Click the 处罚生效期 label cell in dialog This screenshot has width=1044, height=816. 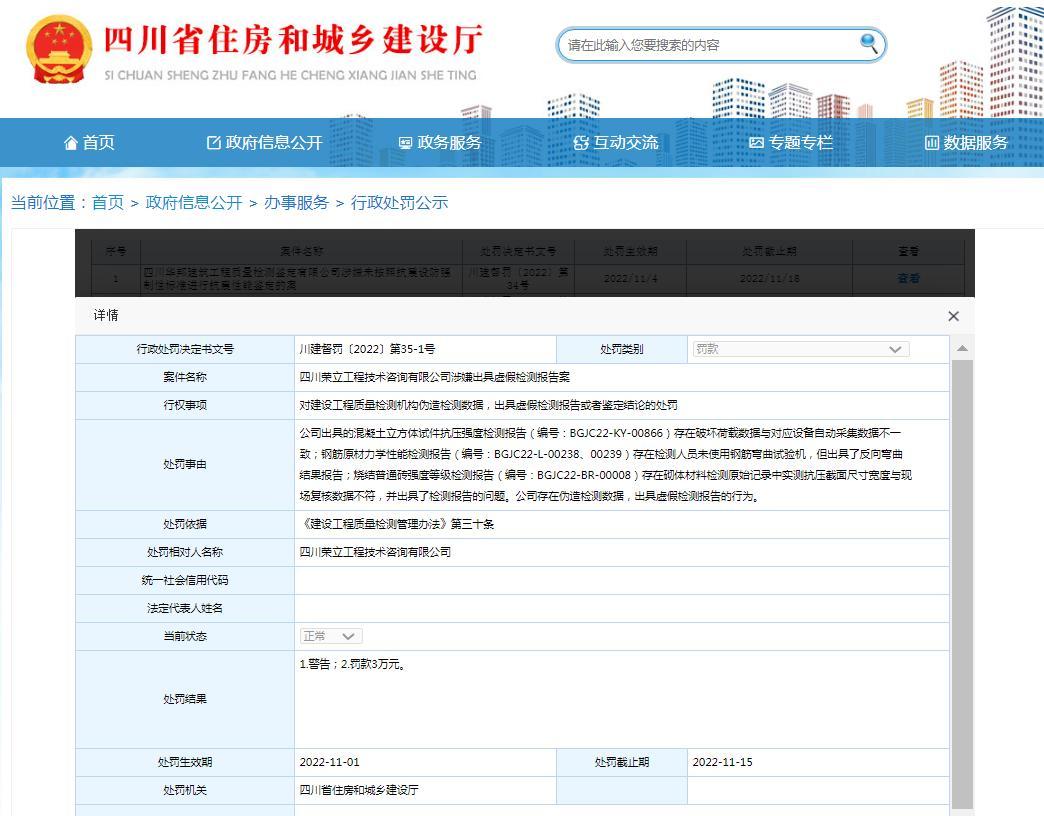pyautogui.click(x=185, y=762)
